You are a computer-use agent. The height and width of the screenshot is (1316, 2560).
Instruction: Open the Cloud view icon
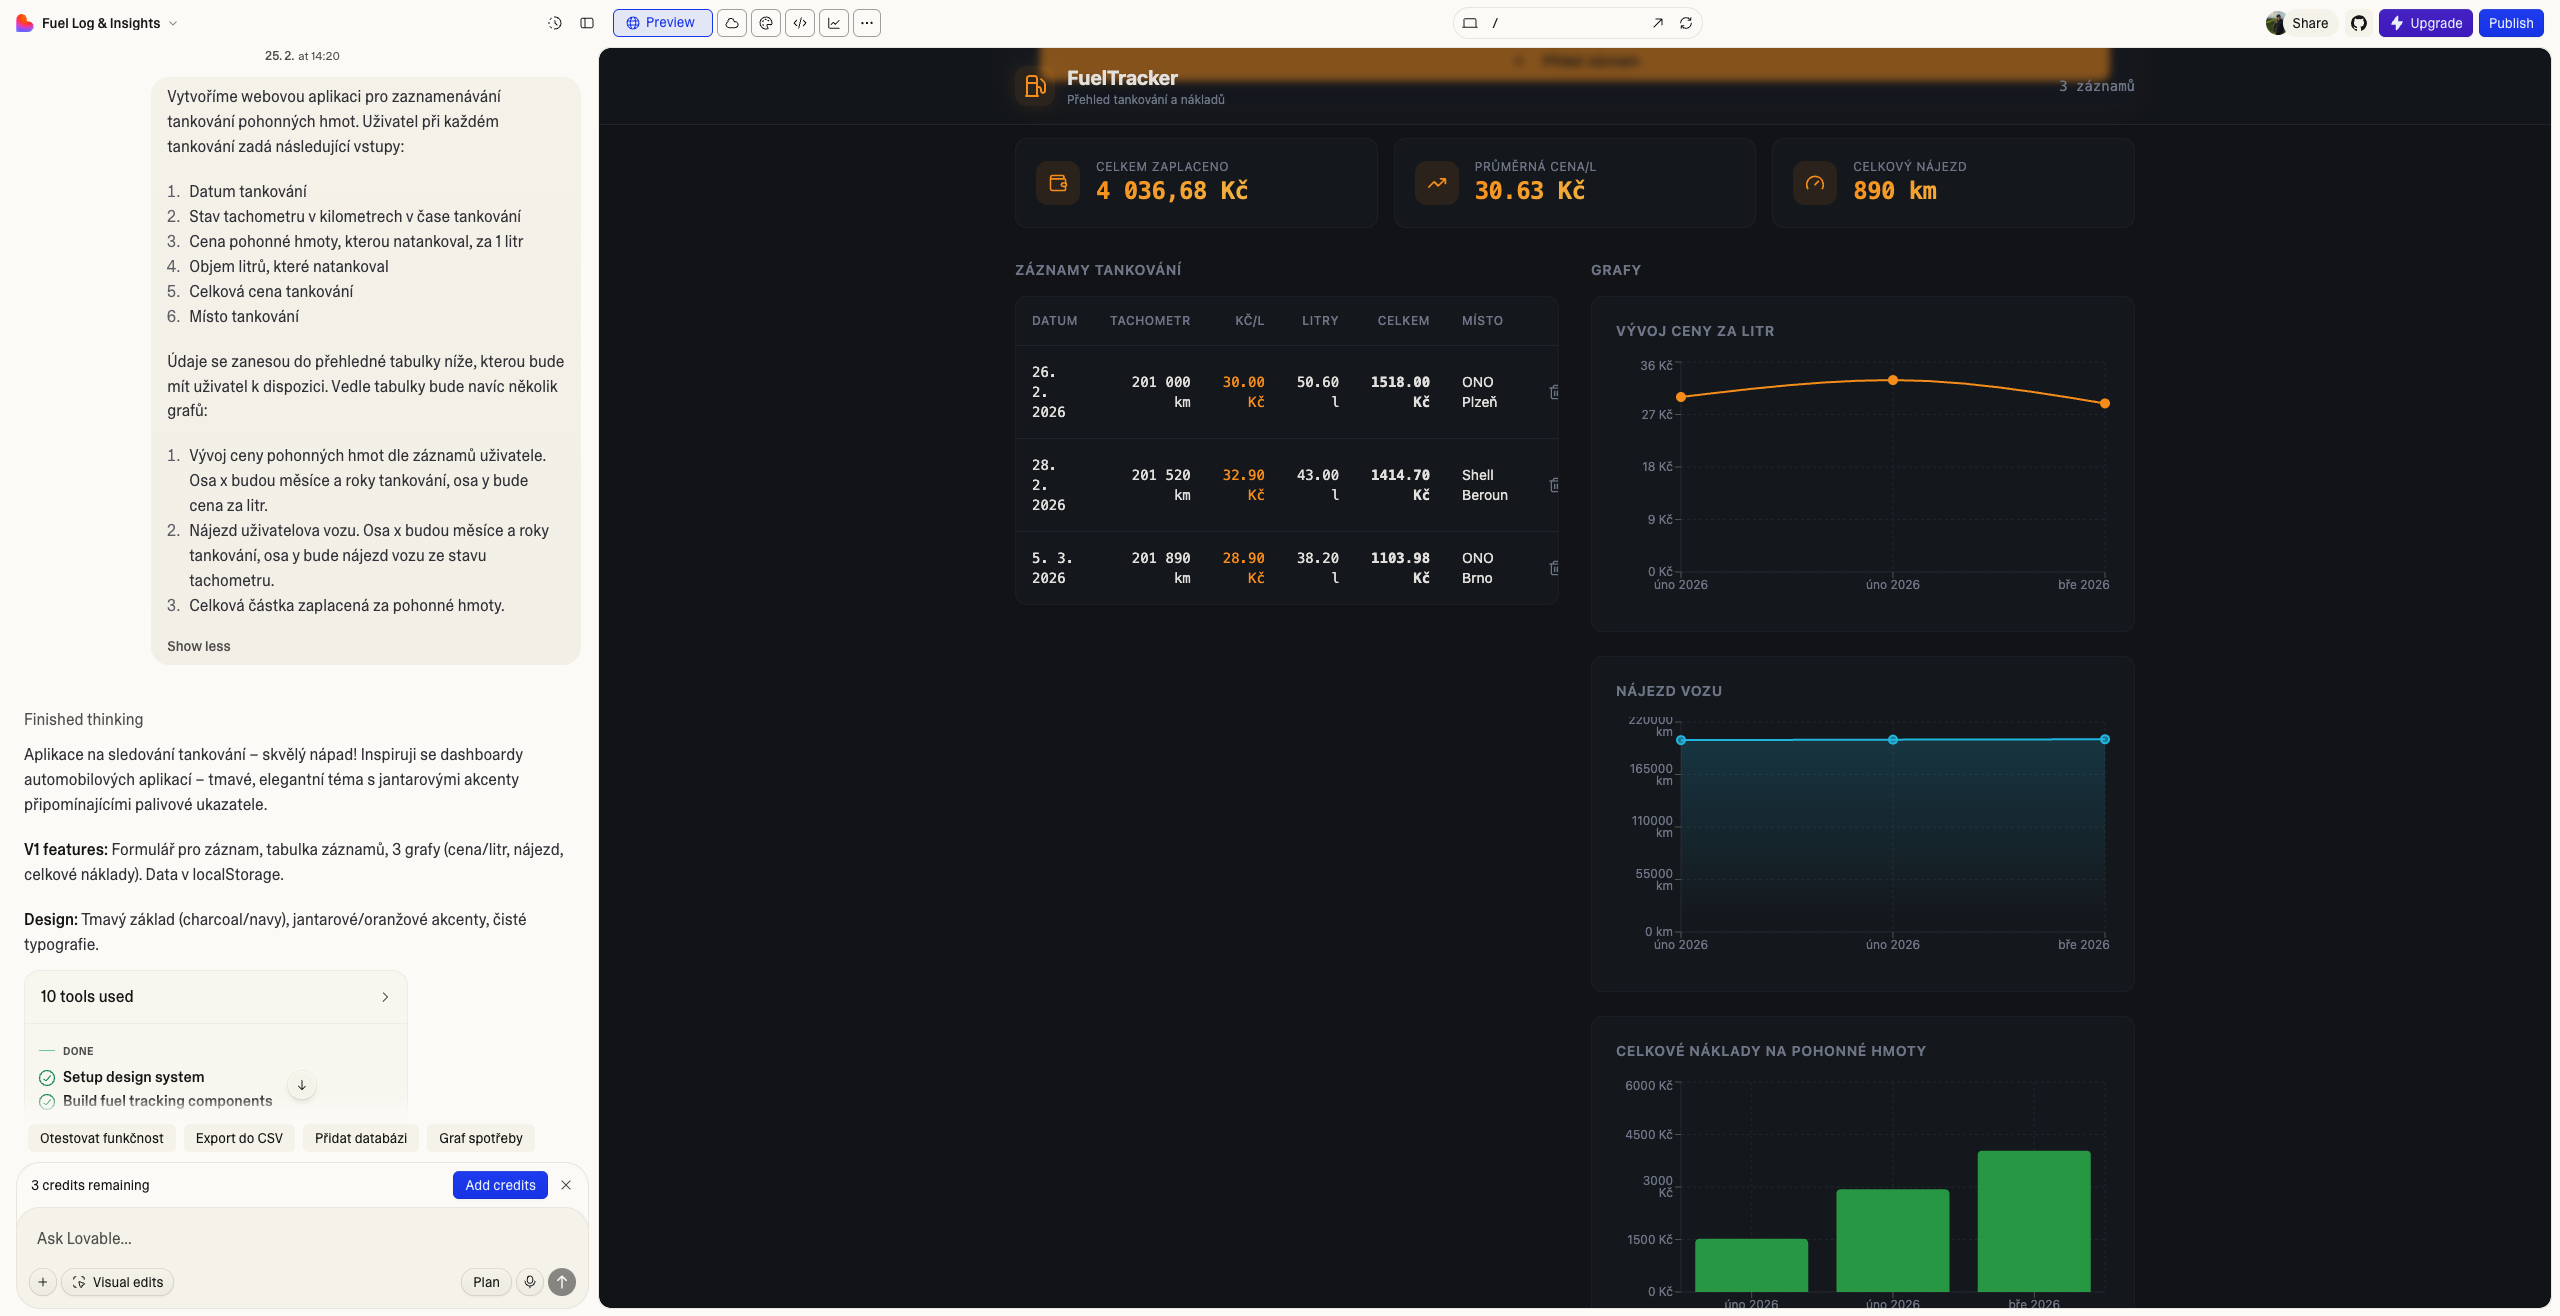click(x=732, y=23)
